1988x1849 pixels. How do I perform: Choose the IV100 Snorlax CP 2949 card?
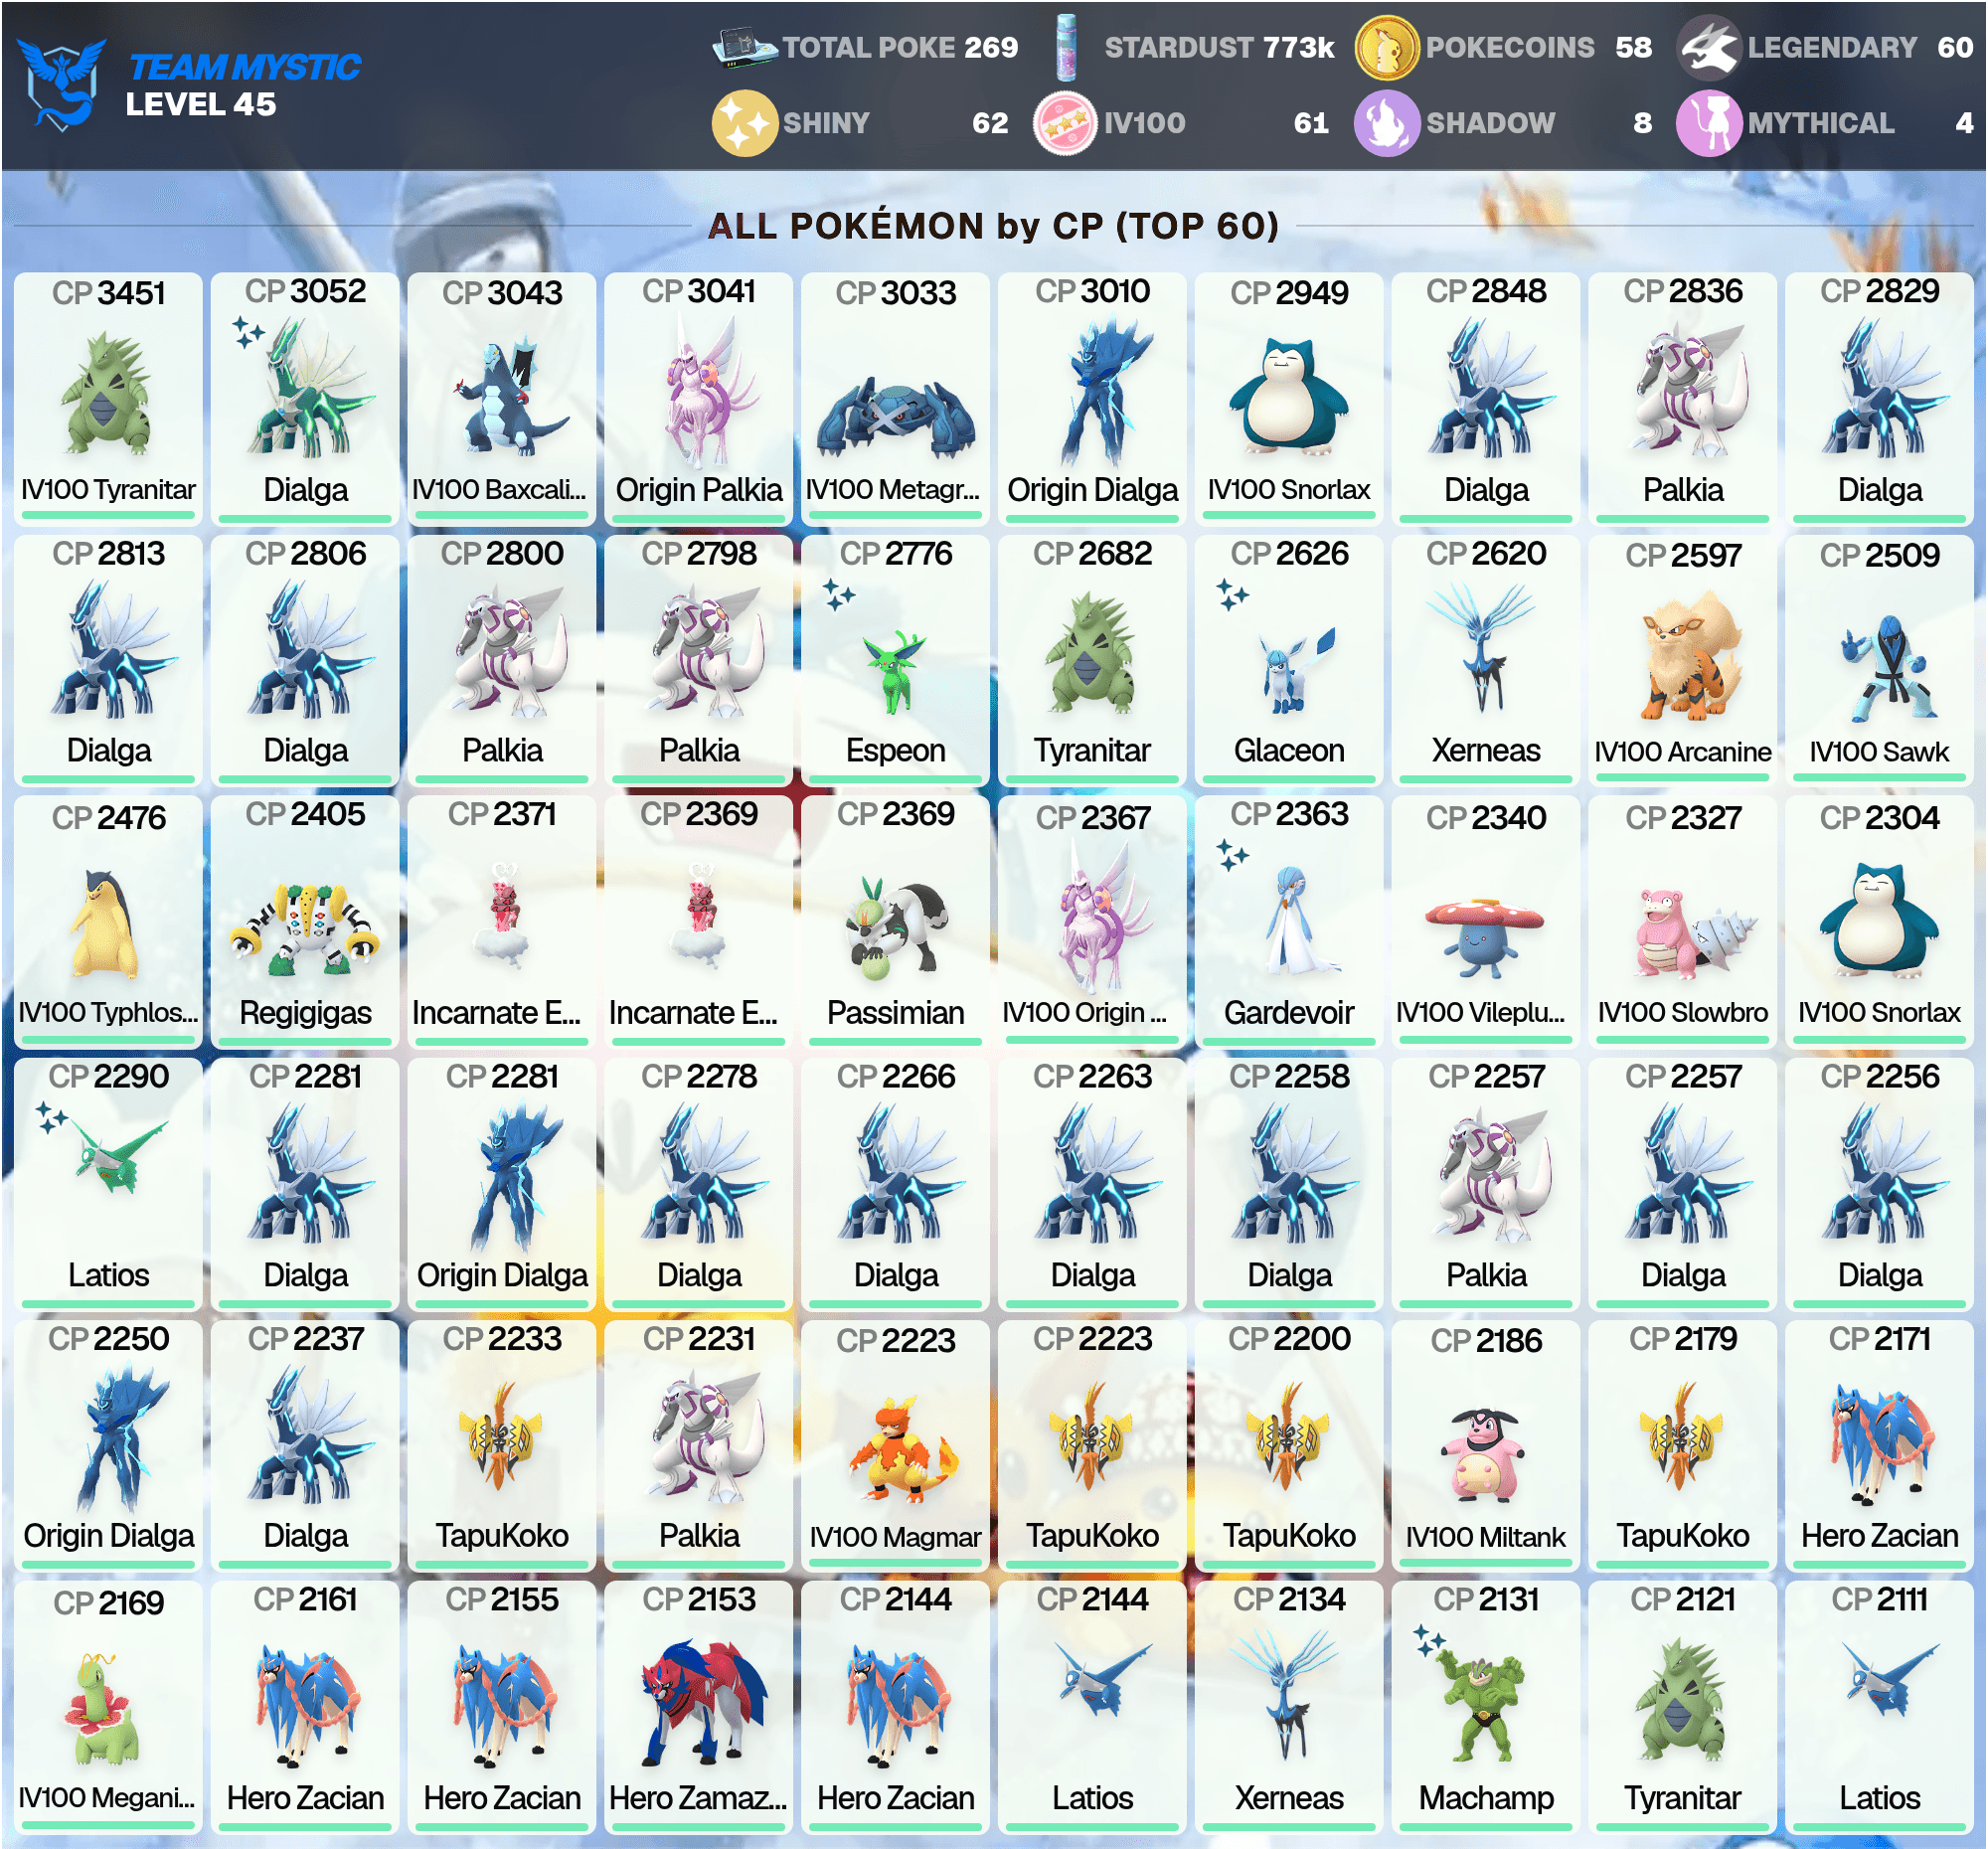pyautogui.click(x=1290, y=398)
